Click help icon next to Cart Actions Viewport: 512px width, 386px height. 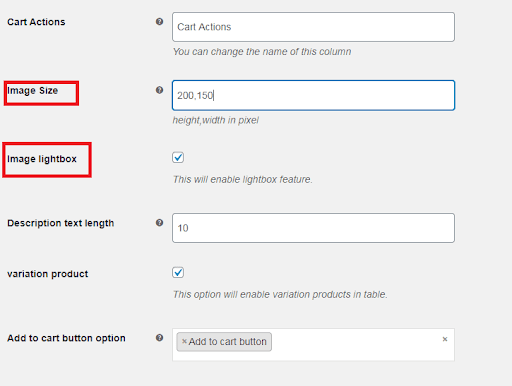pyautogui.click(x=159, y=22)
